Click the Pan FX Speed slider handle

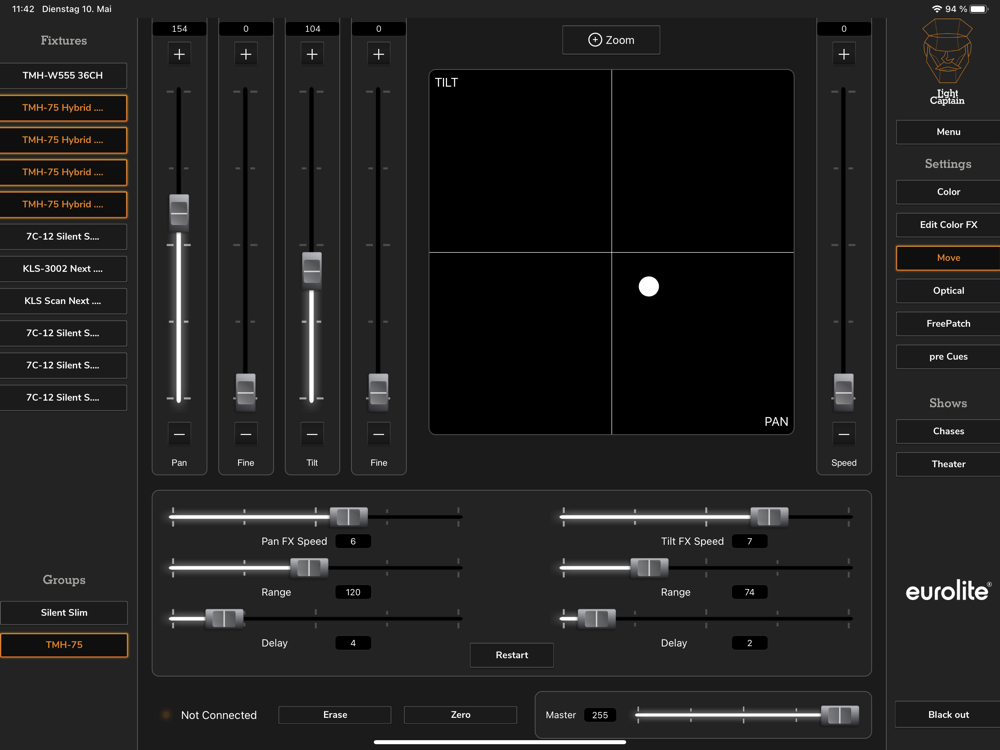(349, 517)
